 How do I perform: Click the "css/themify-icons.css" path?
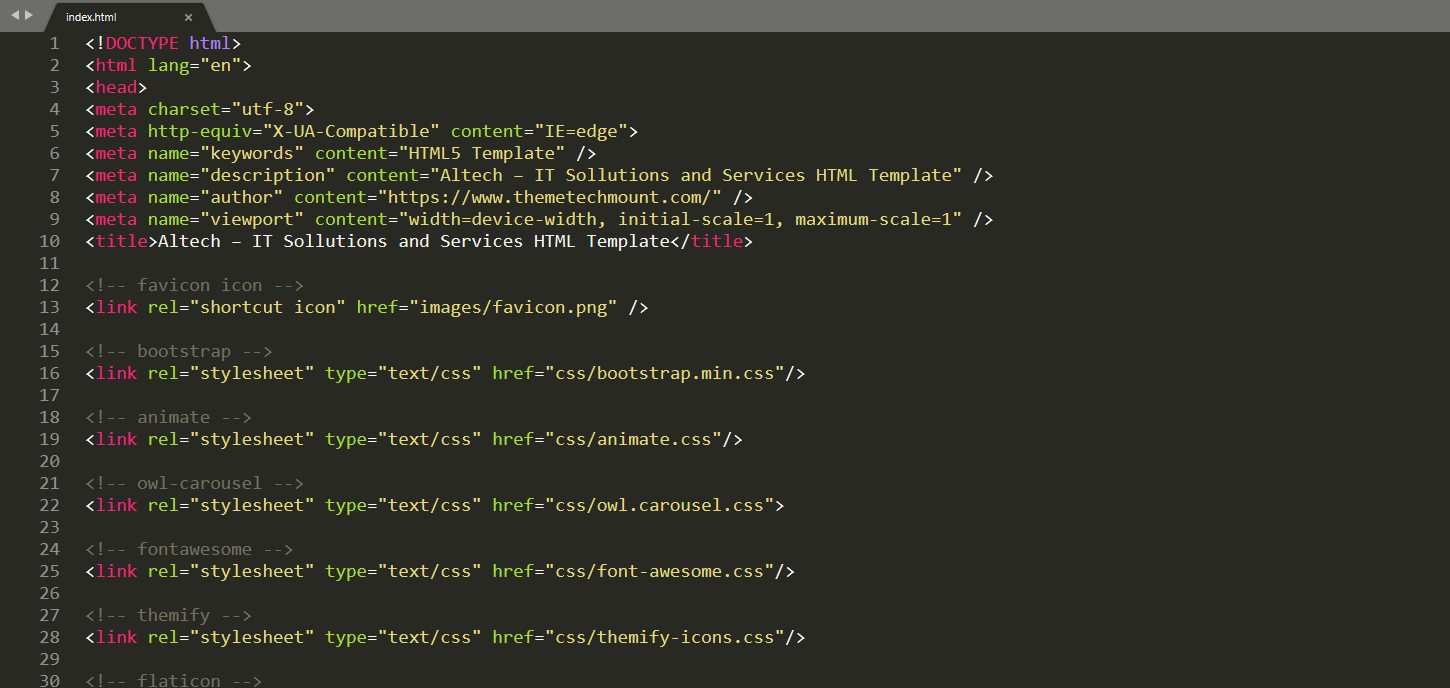(x=665, y=637)
